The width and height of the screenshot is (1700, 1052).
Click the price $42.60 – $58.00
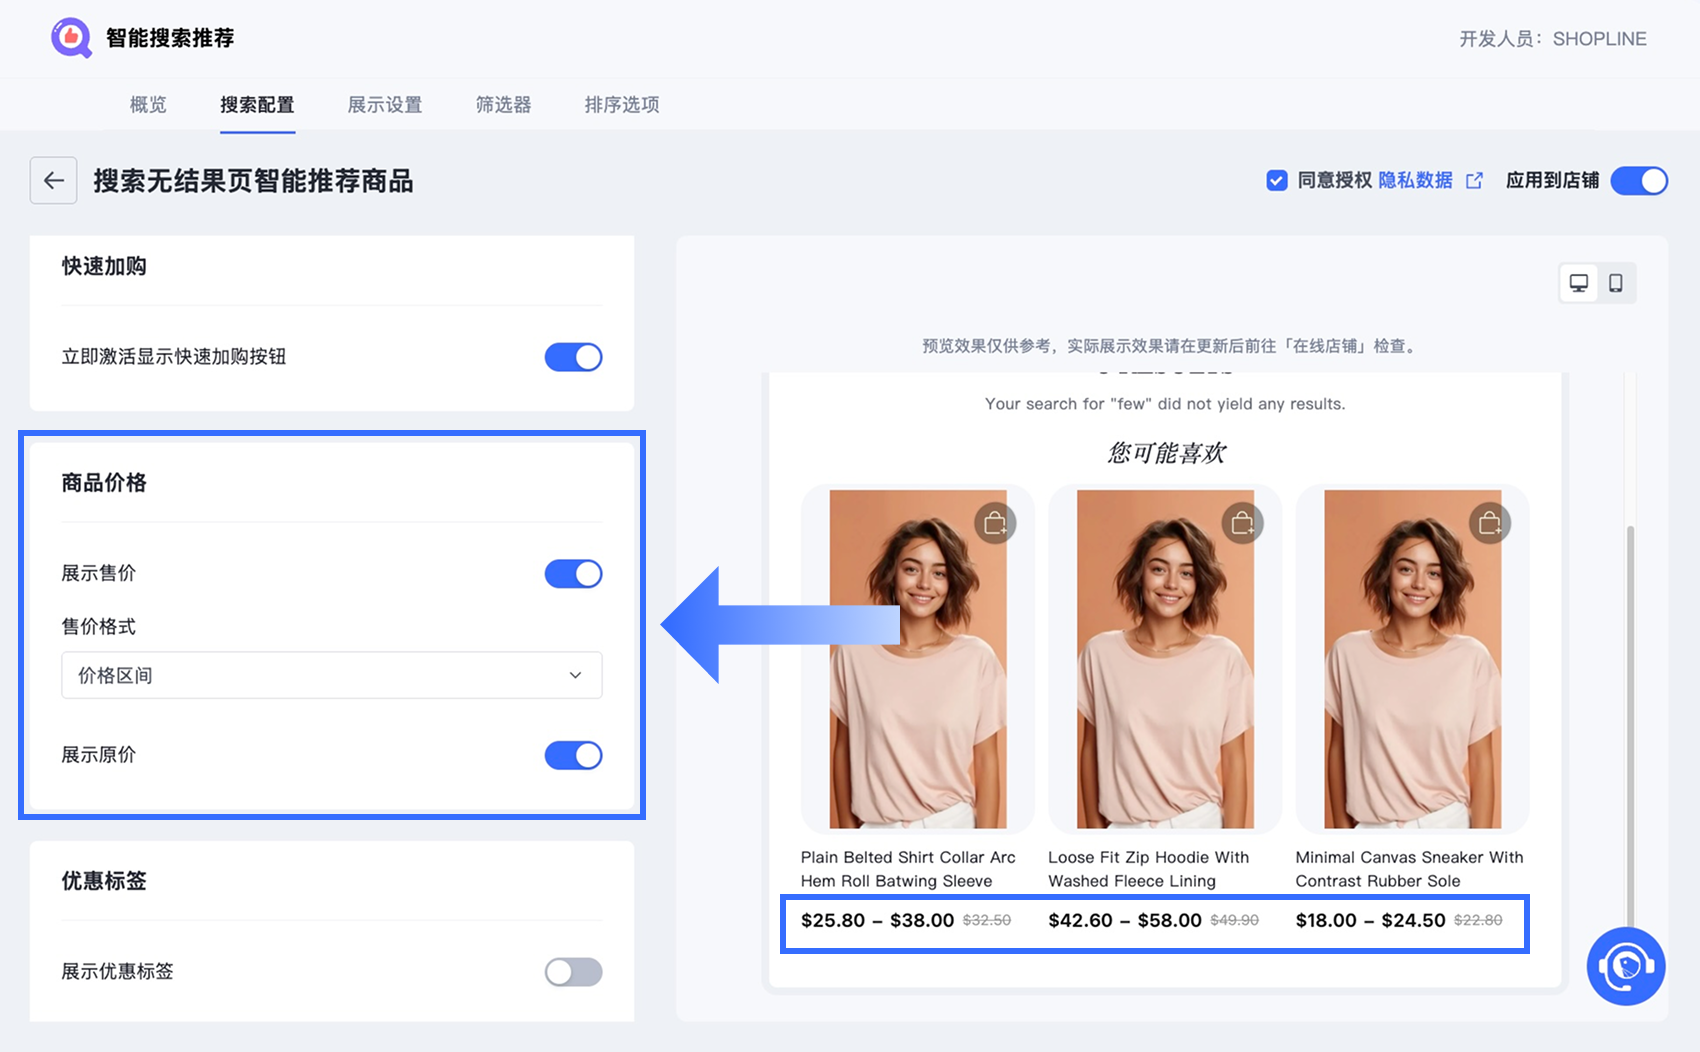pos(1125,920)
